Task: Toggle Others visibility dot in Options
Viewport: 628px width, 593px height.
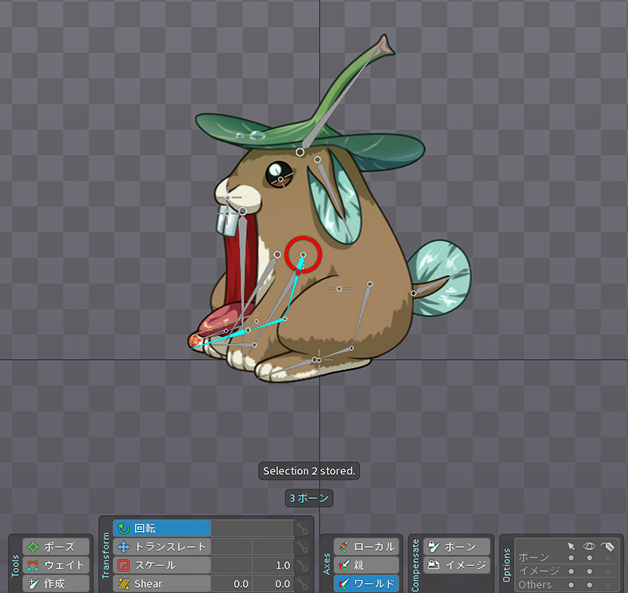Action: [x=589, y=585]
